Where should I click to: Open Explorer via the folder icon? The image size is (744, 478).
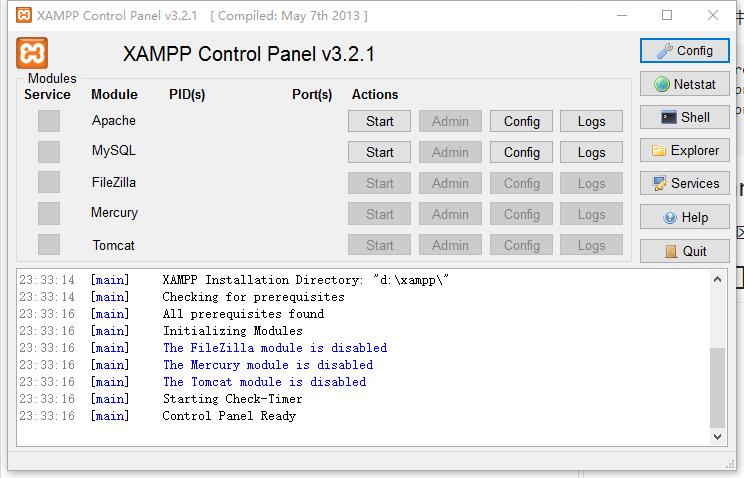[x=684, y=150]
